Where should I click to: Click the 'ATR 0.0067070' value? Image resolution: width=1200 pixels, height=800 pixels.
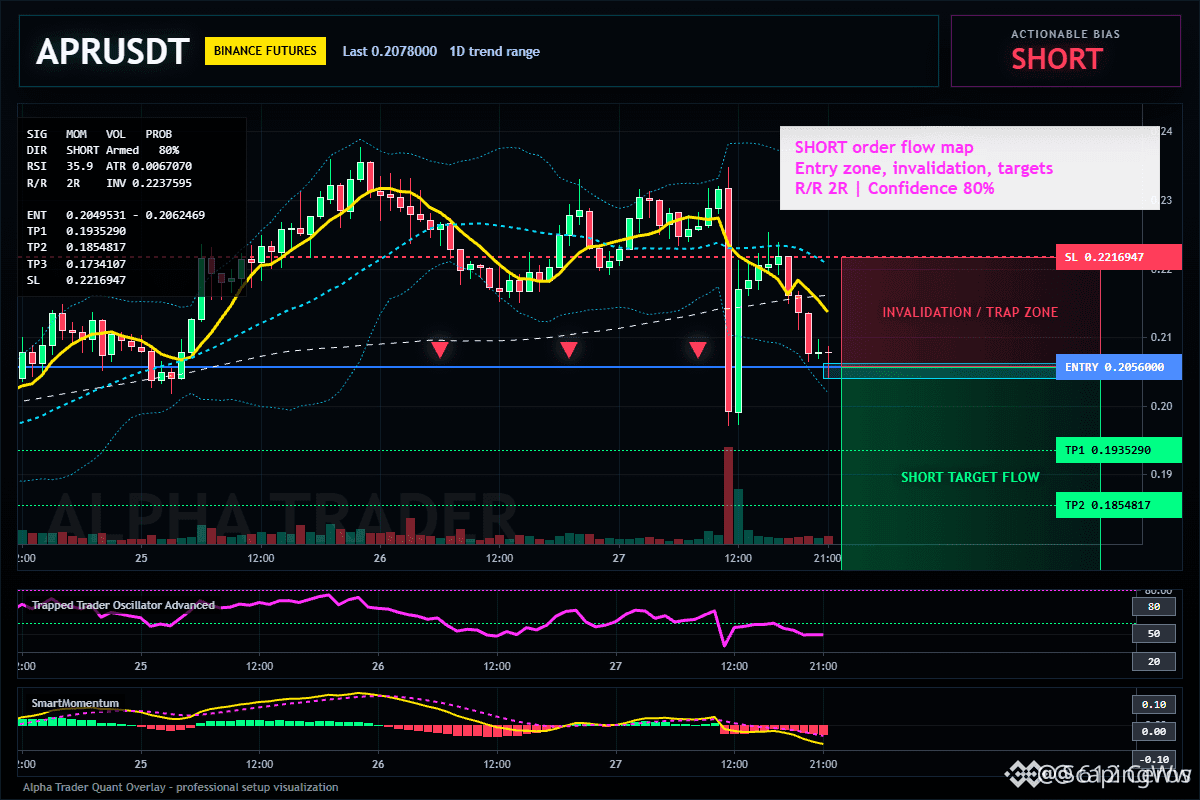pos(149,166)
